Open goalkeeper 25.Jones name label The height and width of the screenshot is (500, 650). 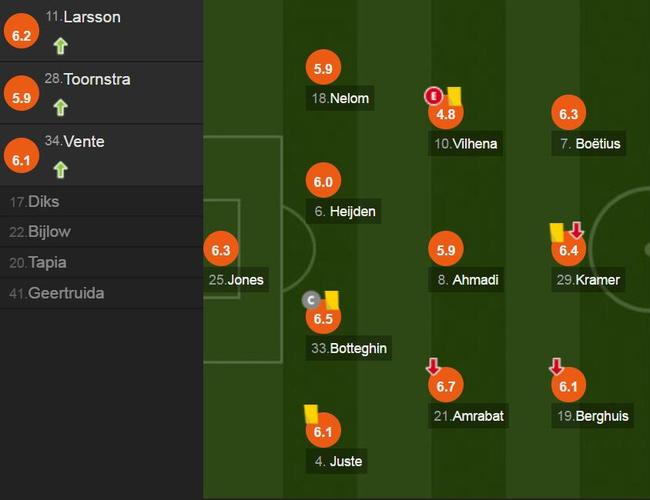236,279
